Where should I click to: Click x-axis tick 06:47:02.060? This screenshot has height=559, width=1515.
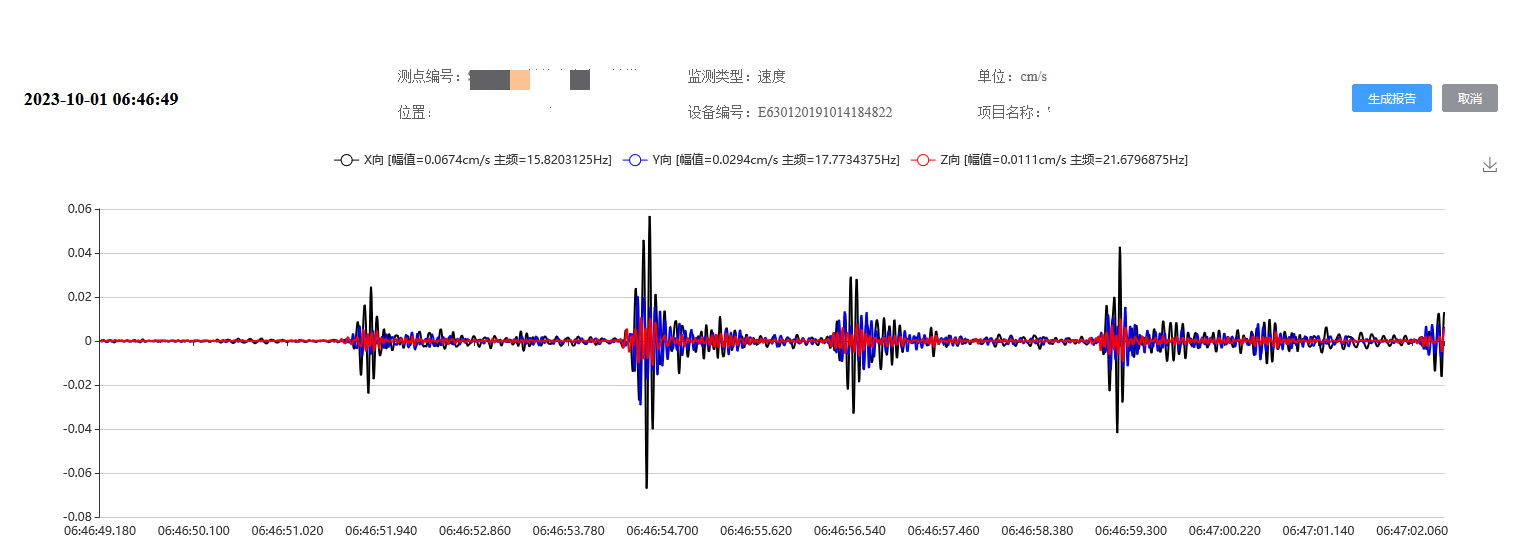click(1411, 530)
